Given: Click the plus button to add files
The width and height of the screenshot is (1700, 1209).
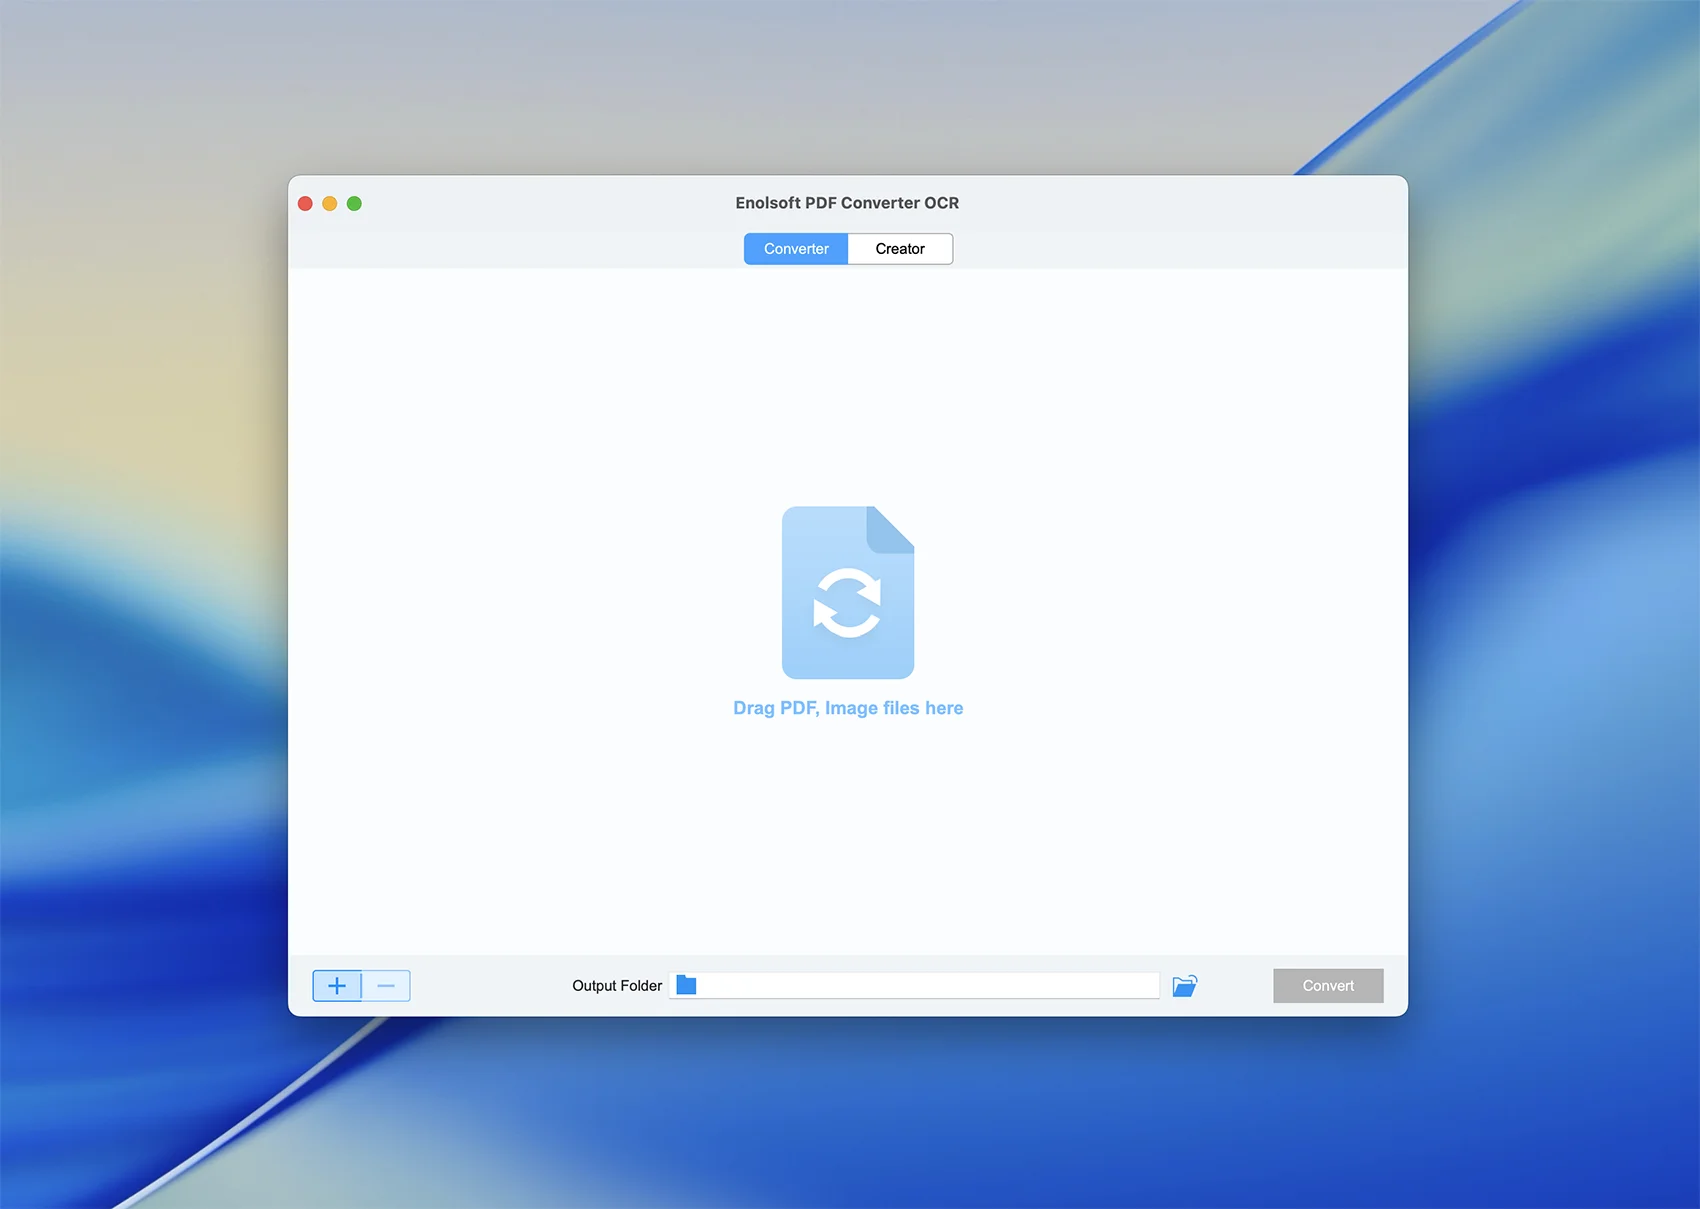Looking at the screenshot, I should coord(337,986).
